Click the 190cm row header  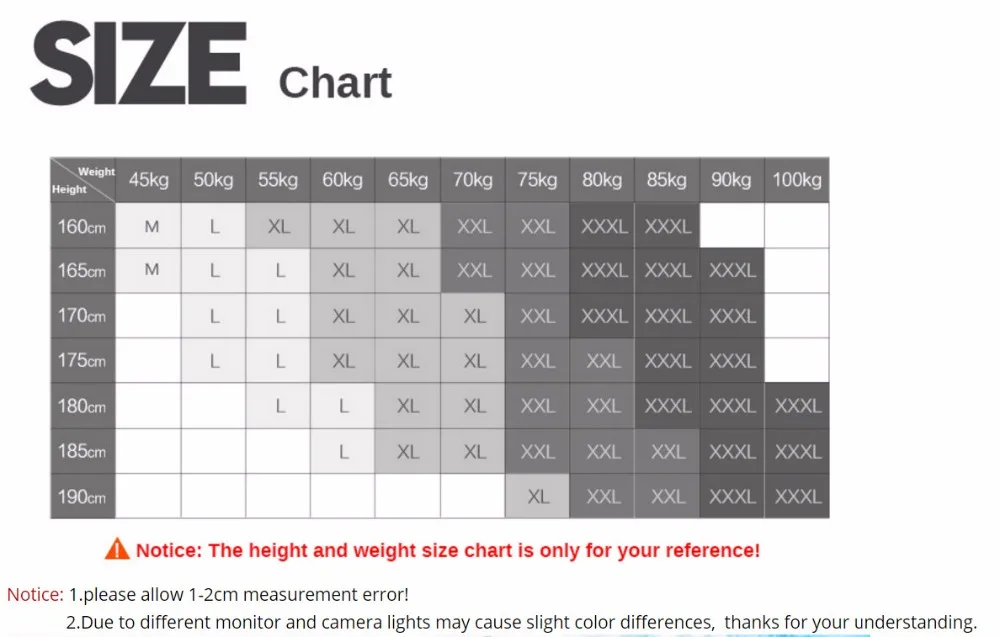pos(83,496)
